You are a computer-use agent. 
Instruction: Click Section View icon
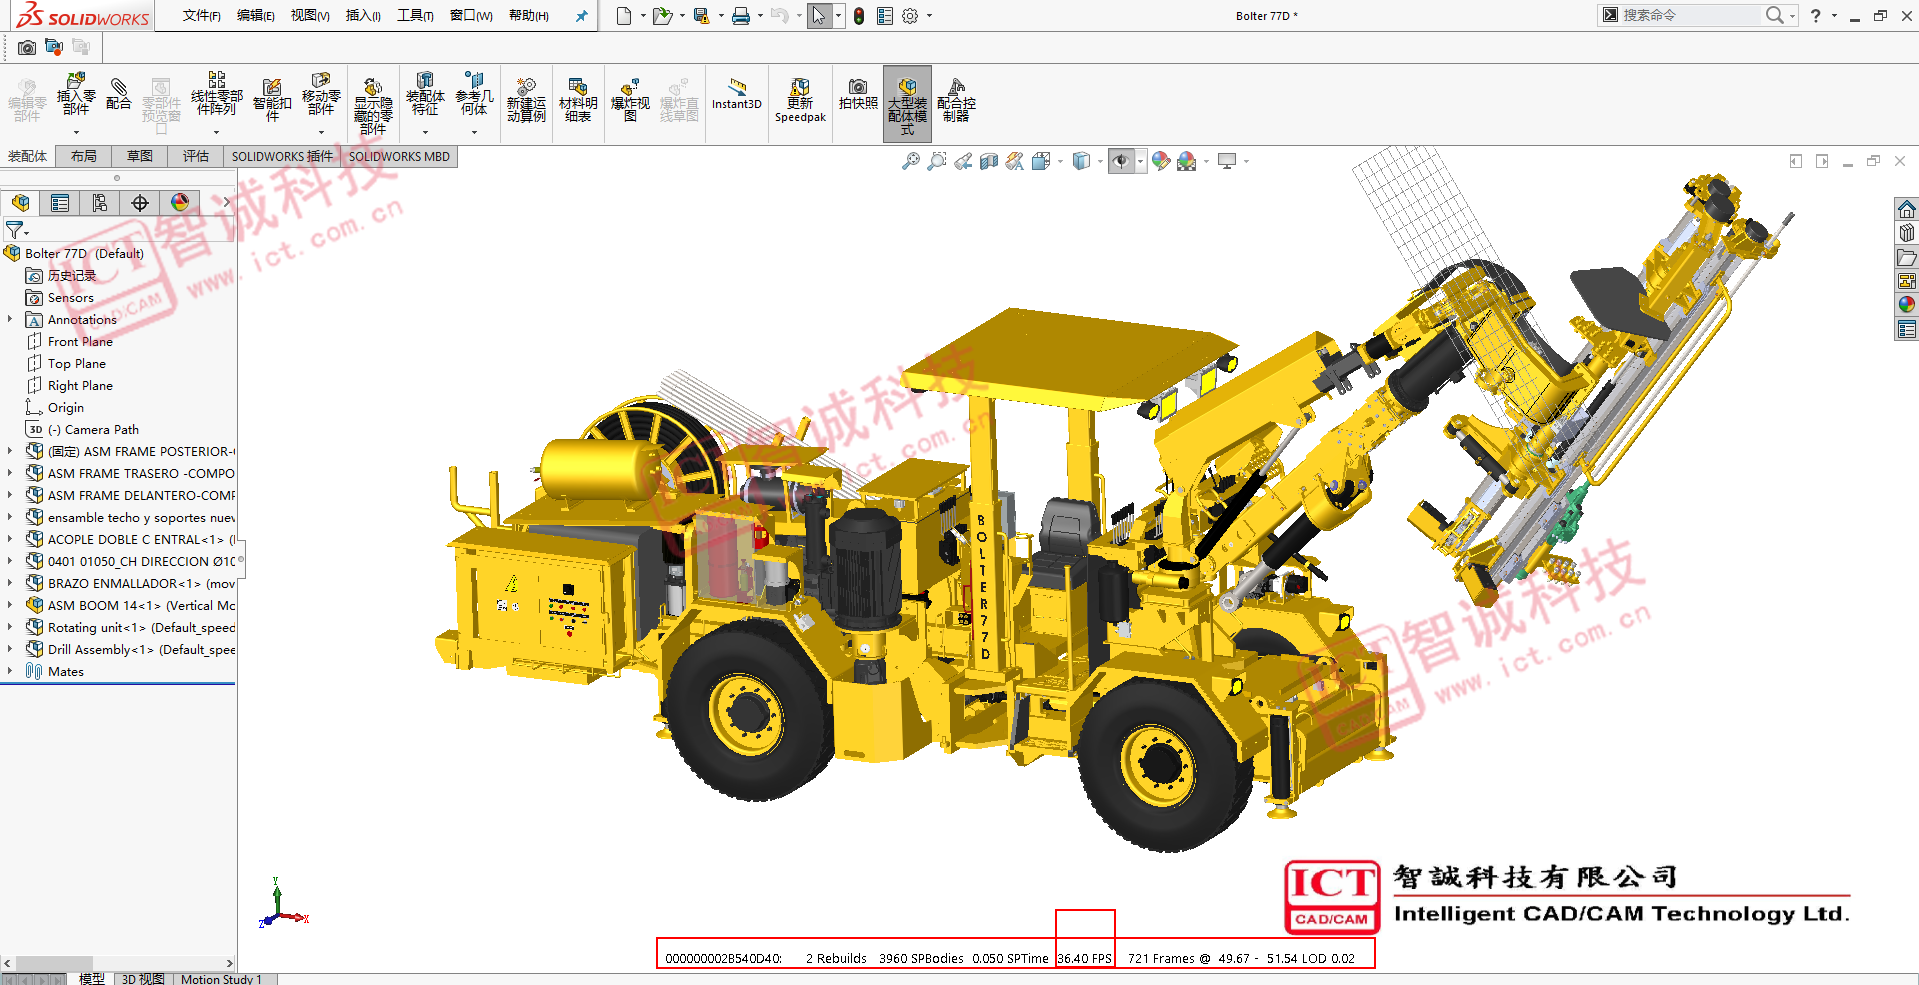tap(989, 161)
